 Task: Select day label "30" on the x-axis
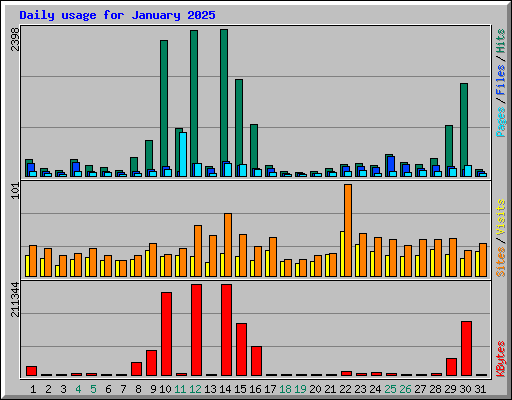point(465,389)
